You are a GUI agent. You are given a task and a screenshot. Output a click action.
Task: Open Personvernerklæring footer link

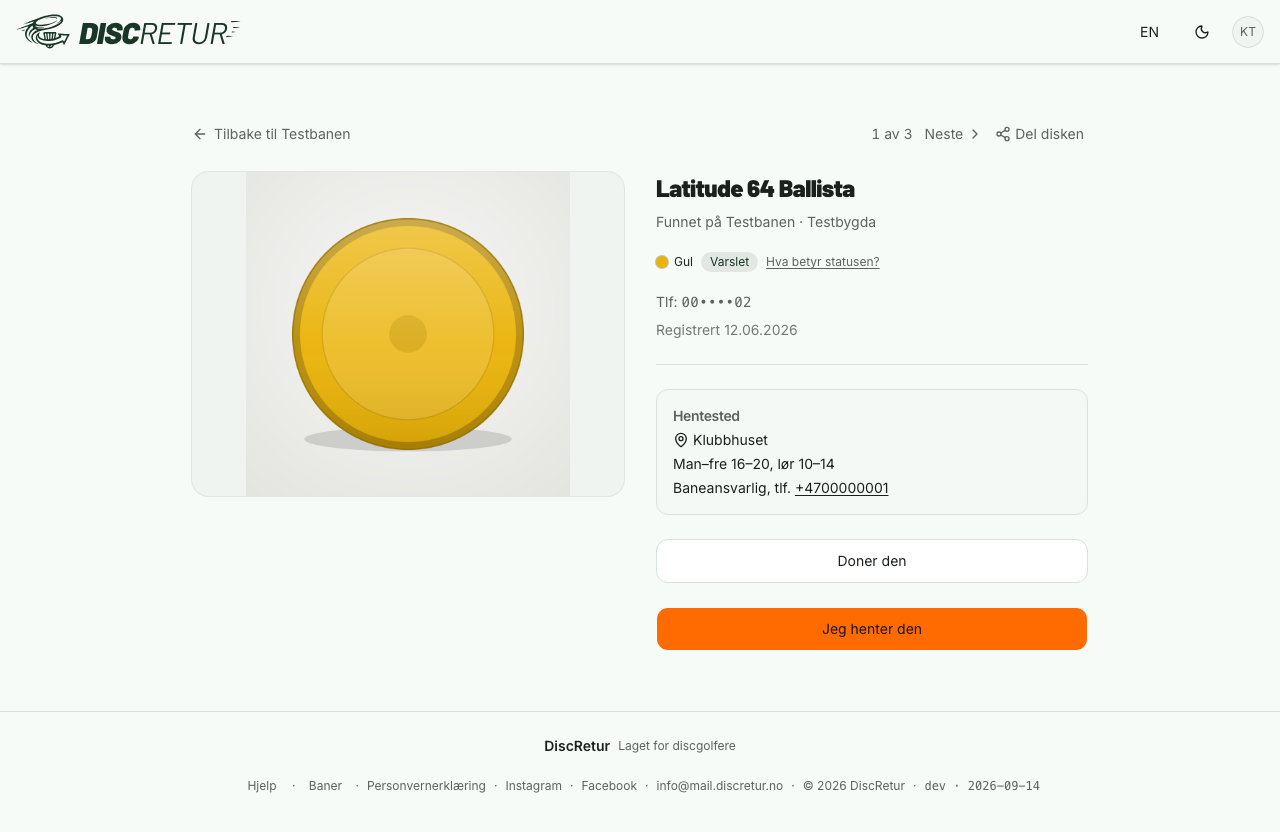(426, 786)
